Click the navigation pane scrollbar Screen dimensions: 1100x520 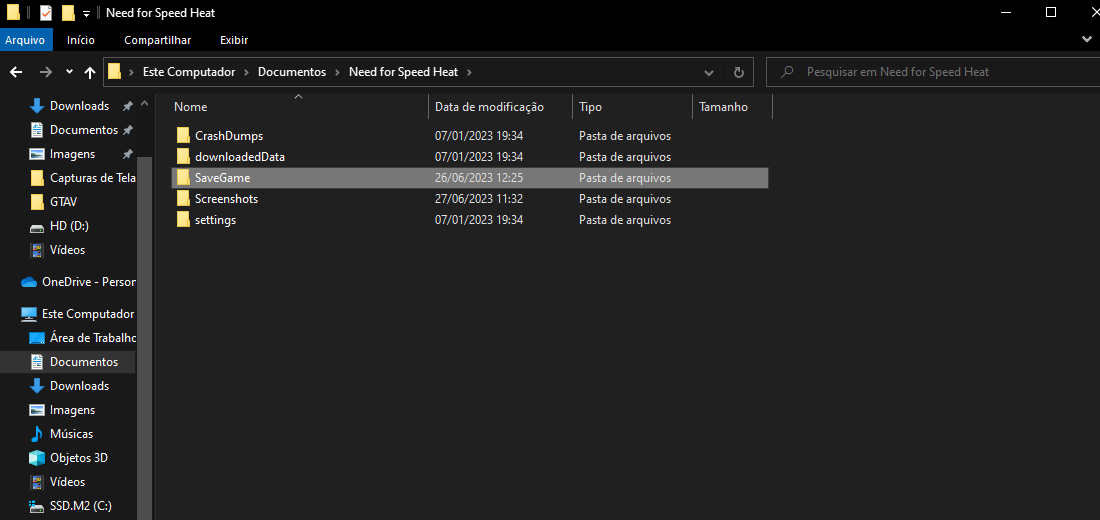click(146, 300)
